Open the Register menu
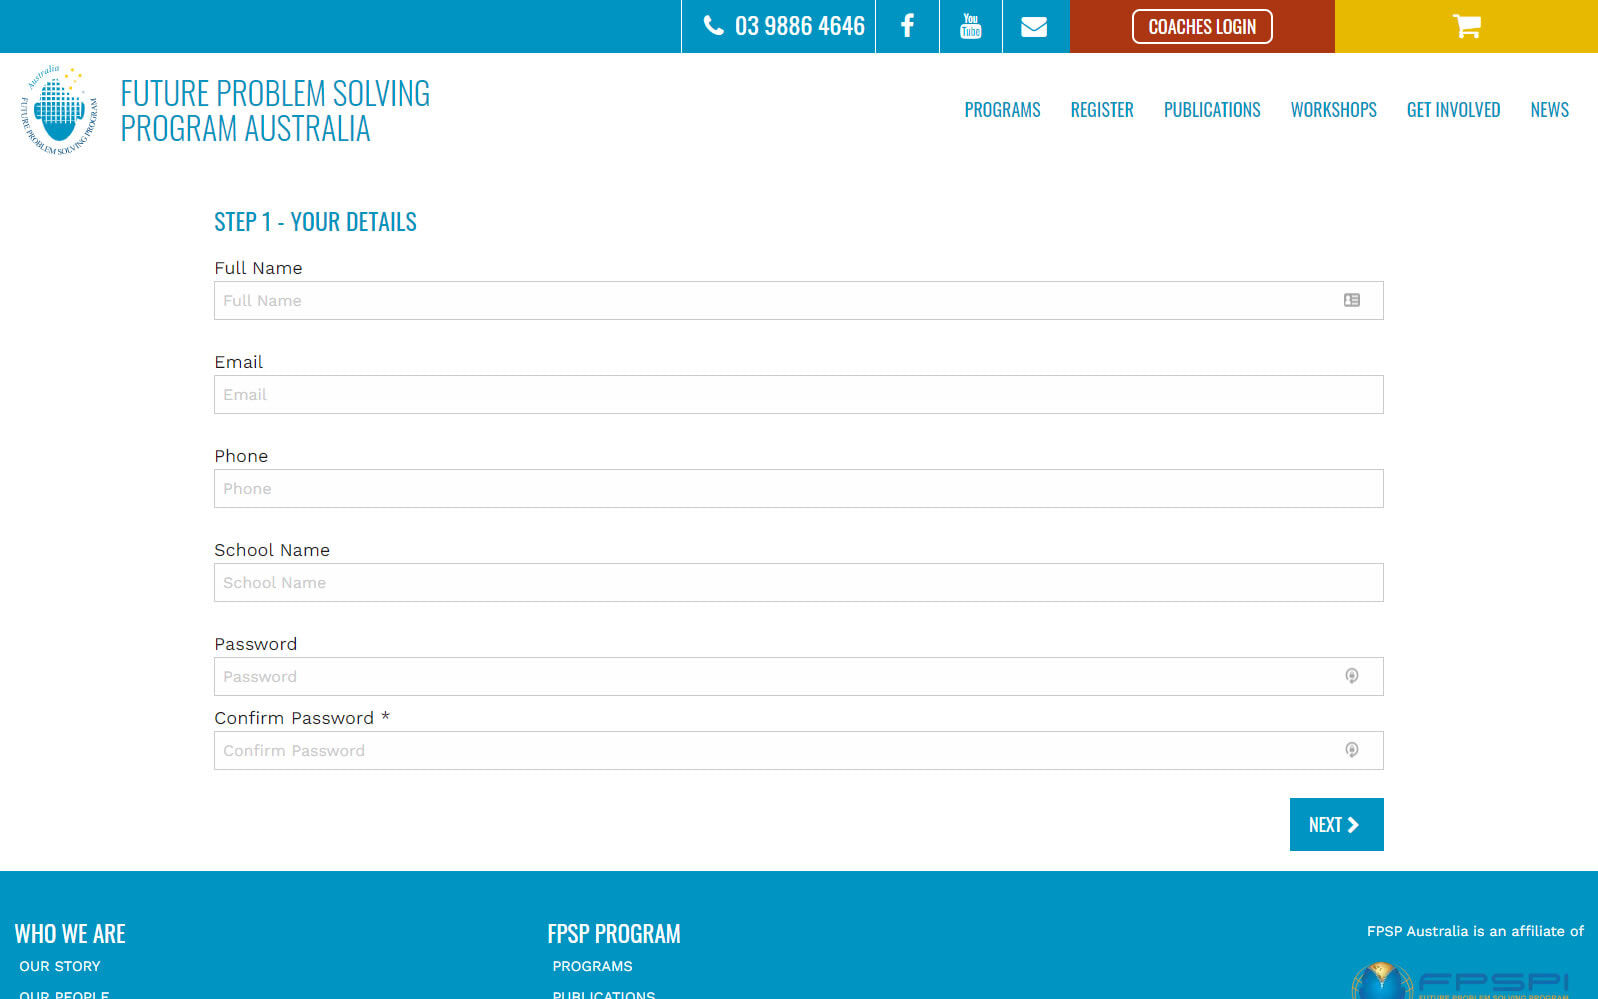The image size is (1598, 999). [1102, 110]
